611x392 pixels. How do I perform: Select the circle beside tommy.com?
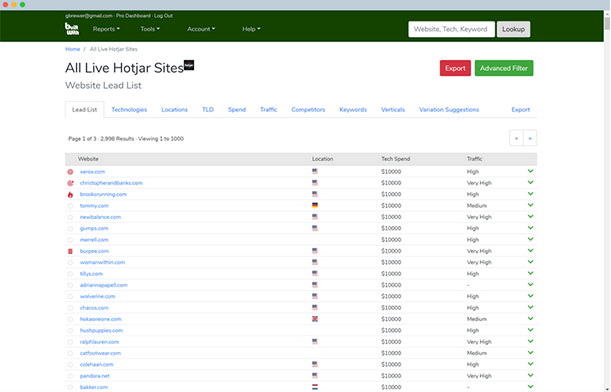pos(70,206)
